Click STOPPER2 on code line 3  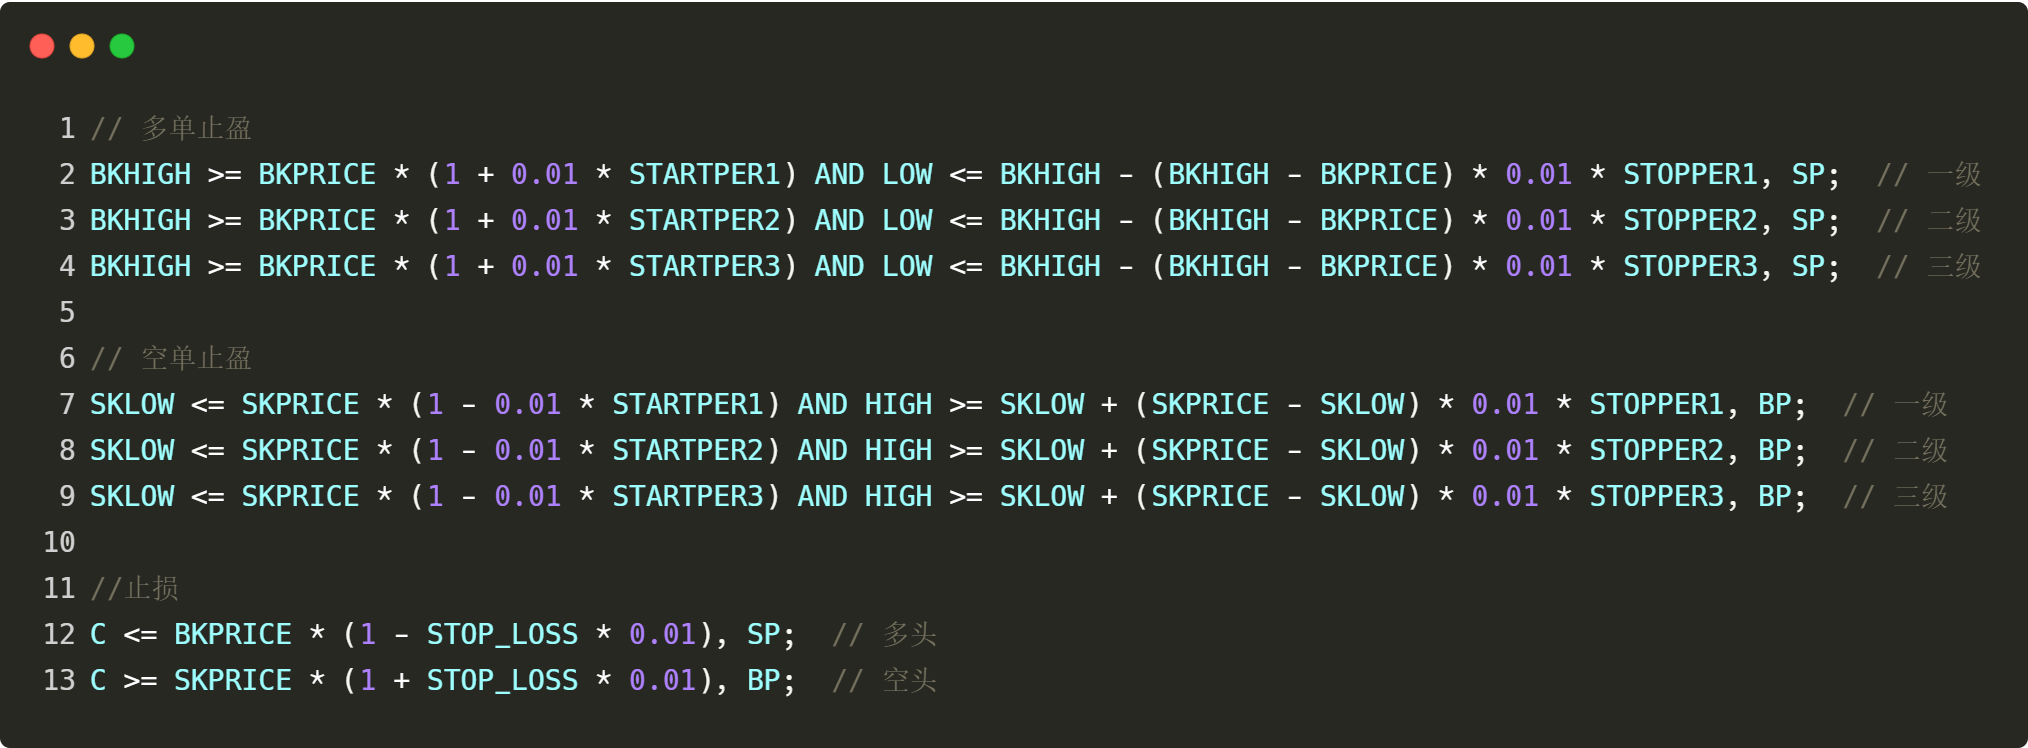[x=1690, y=220]
